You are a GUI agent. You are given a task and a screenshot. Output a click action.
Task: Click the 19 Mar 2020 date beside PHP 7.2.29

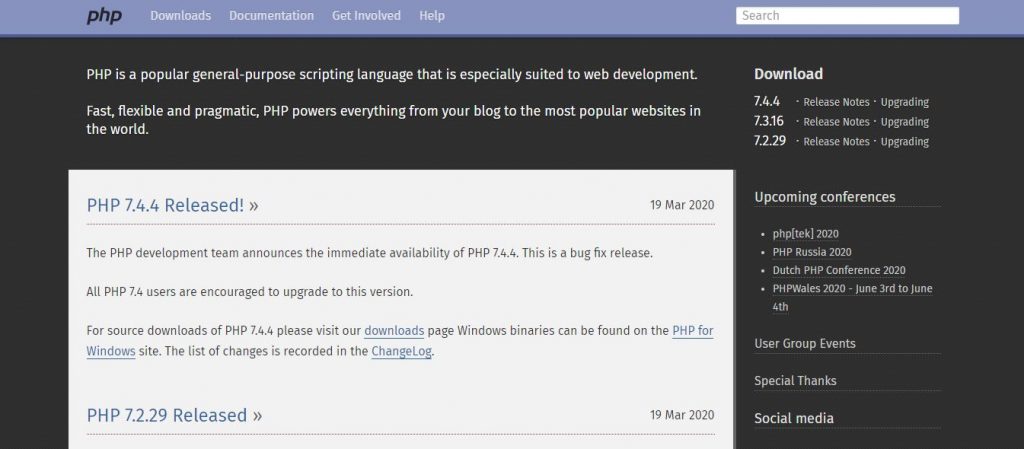click(x=682, y=416)
